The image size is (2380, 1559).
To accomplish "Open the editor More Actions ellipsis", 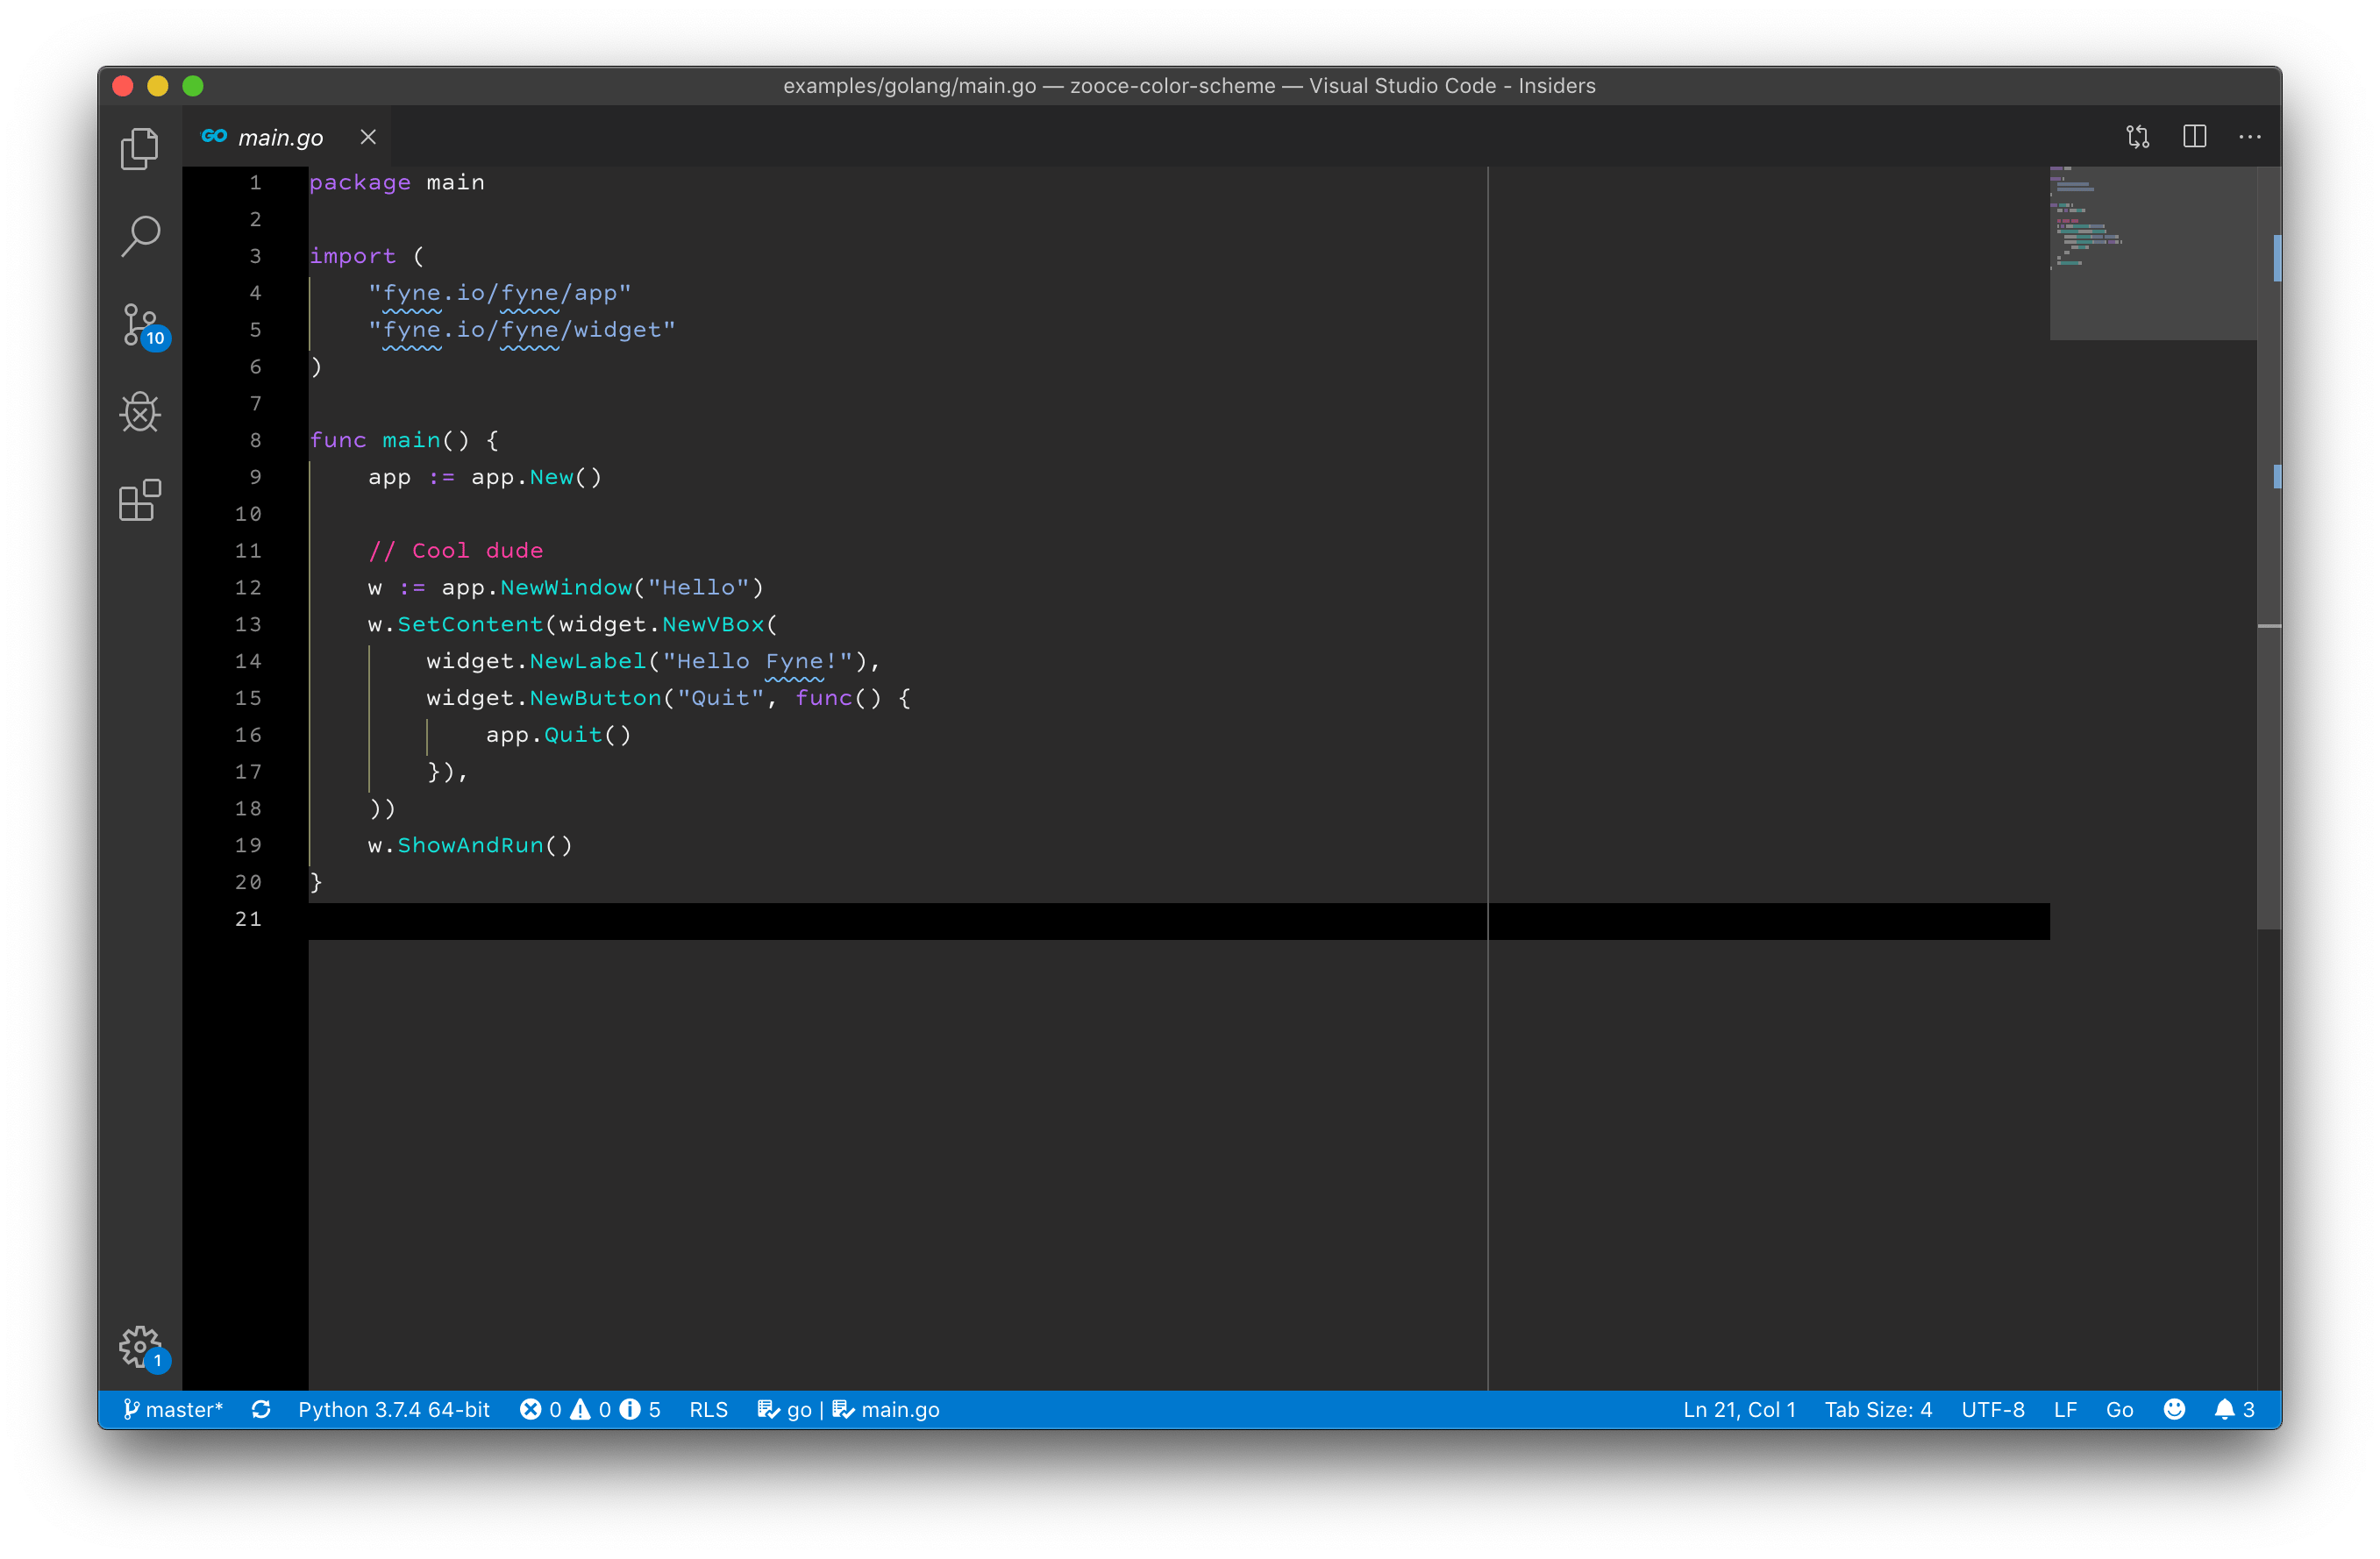I will [x=2249, y=137].
